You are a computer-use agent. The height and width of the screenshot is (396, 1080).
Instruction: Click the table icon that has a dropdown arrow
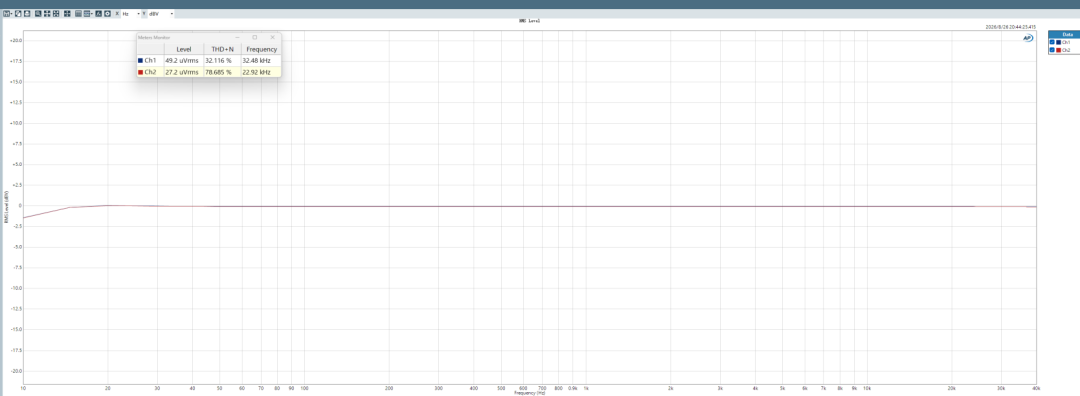(87, 14)
